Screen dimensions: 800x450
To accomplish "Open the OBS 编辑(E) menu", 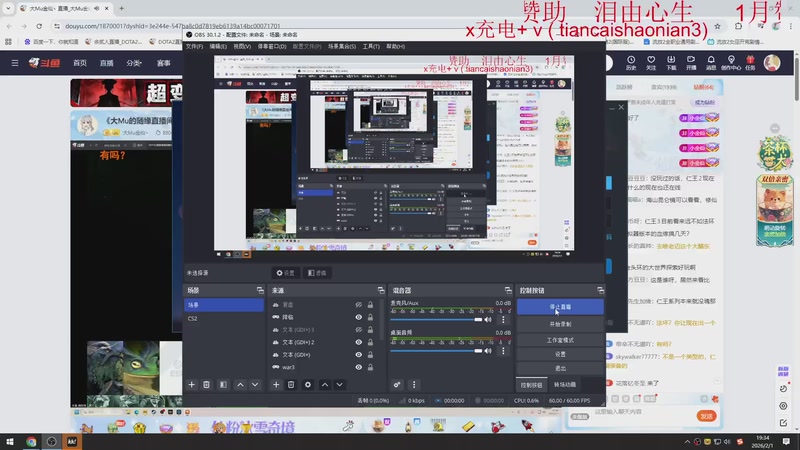I will click(218, 46).
